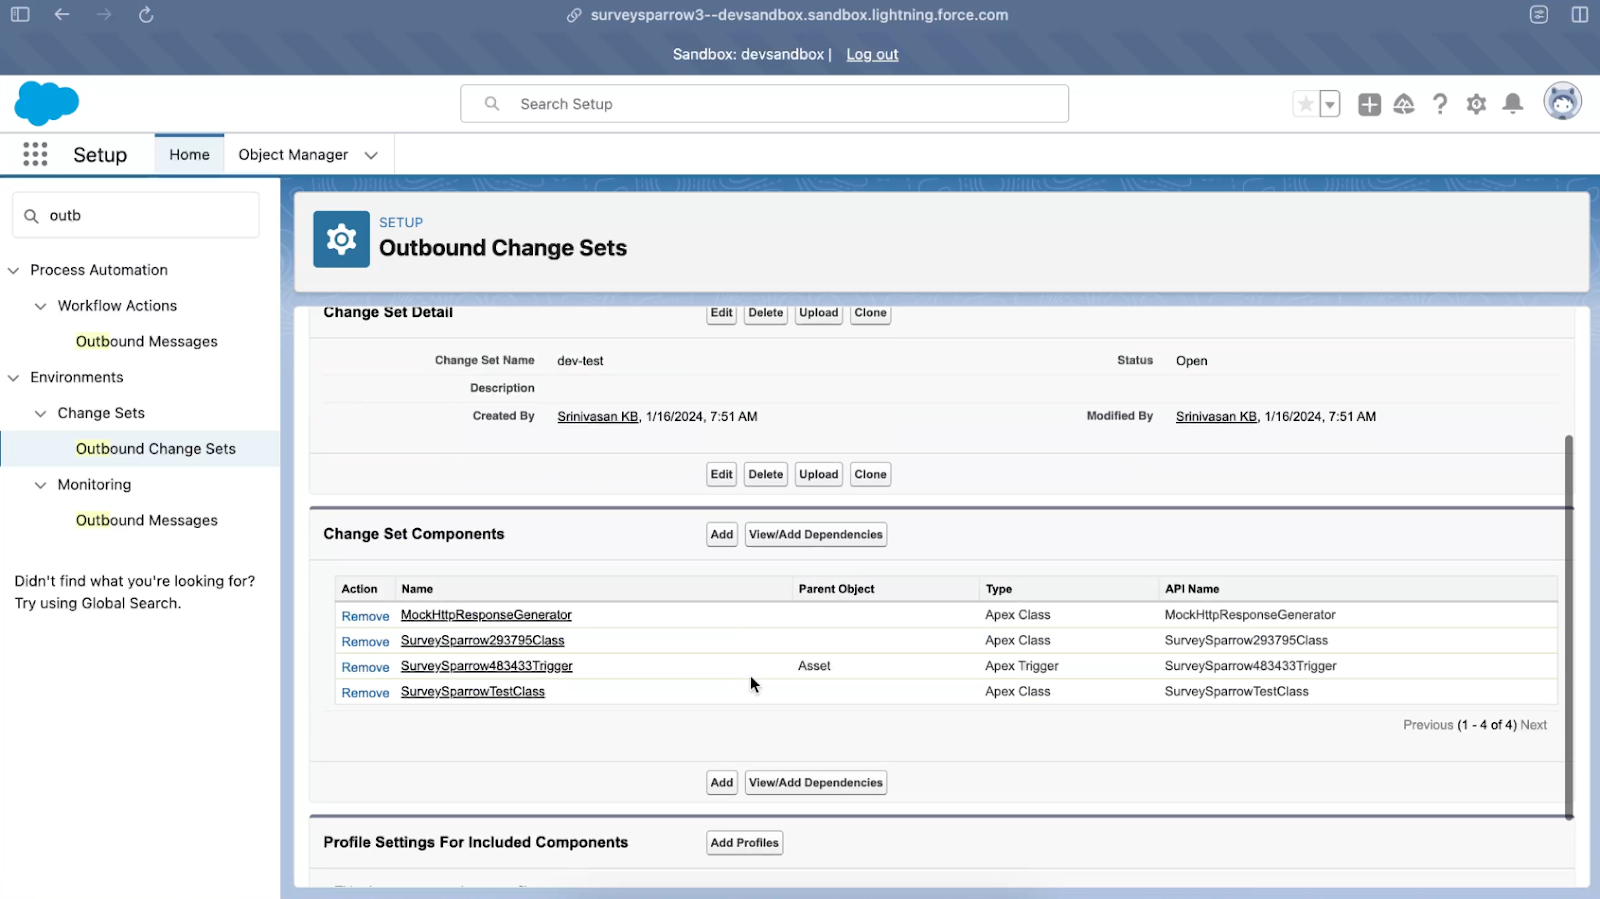
Task: Collapse the Change Sets tree node
Action: pyautogui.click(x=41, y=414)
